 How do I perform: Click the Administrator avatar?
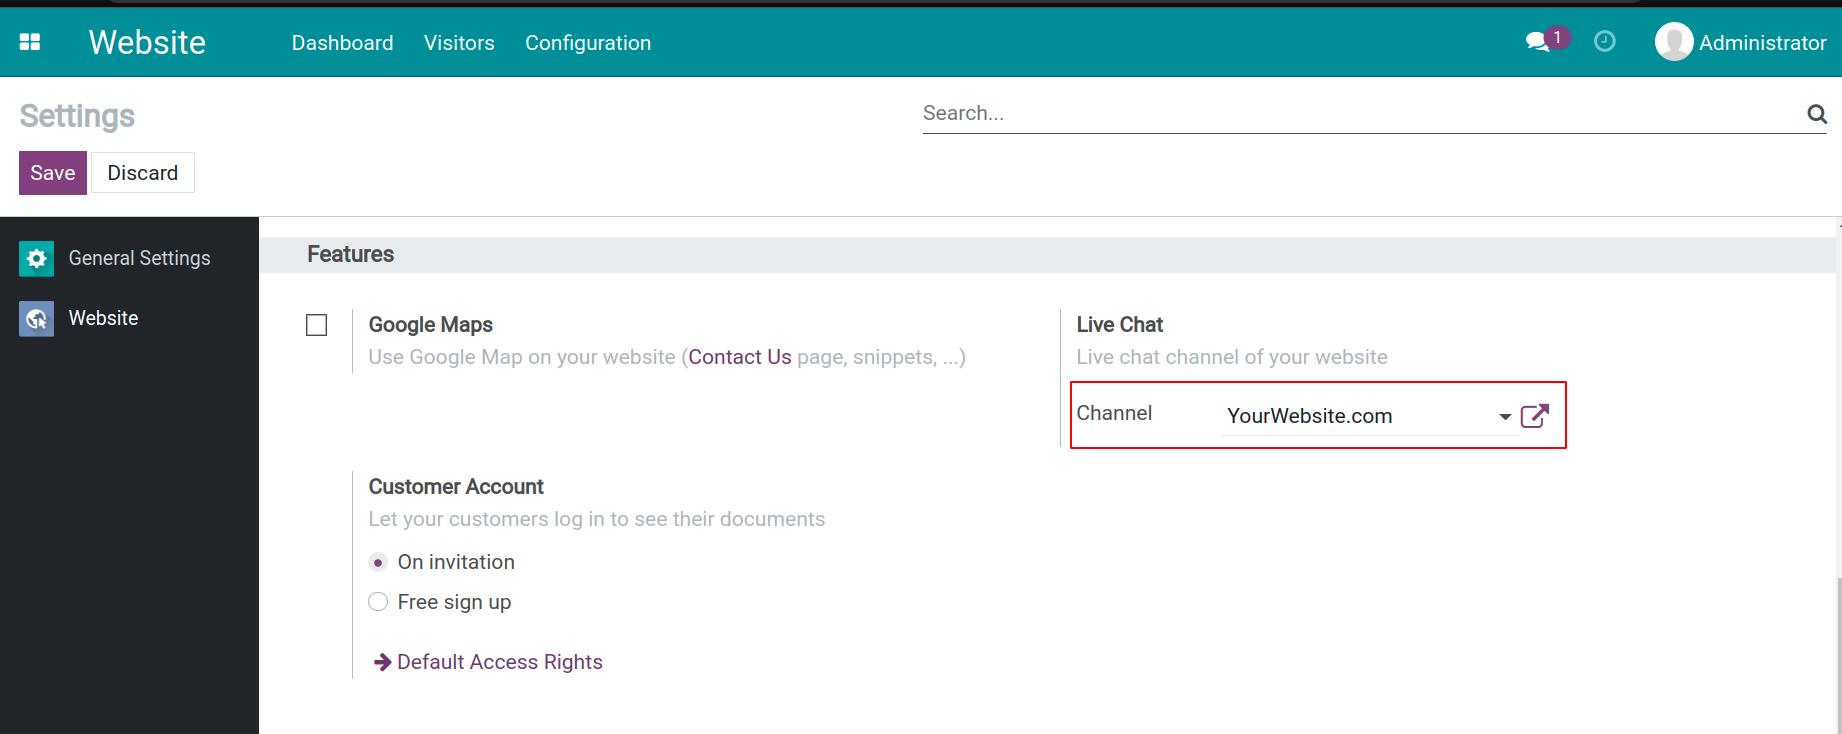1674,42
